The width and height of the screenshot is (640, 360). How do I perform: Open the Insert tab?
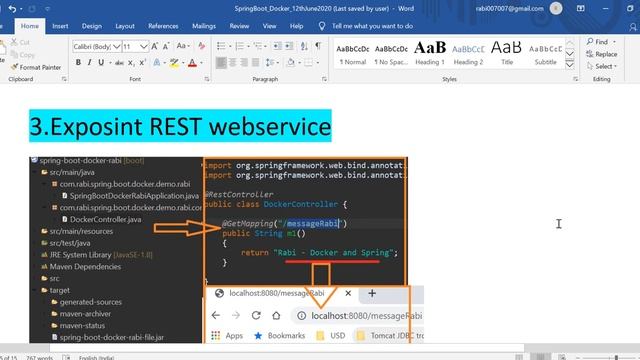[x=60, y=26]
